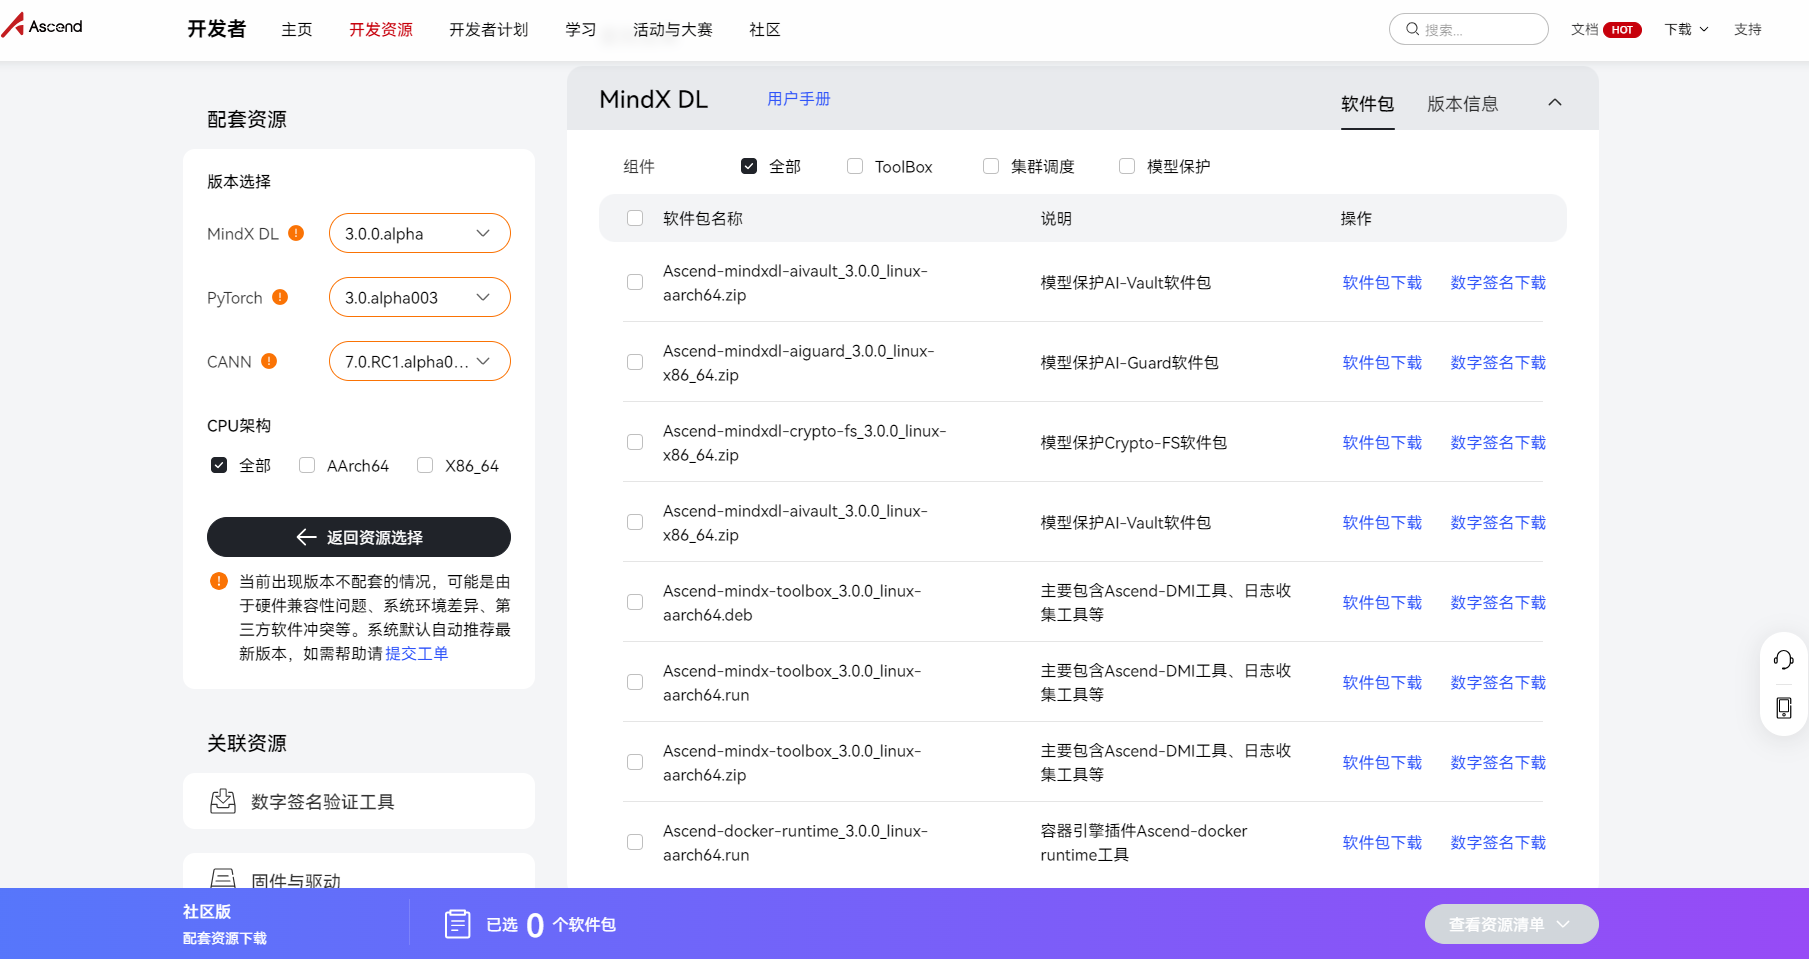1809x959 pixels.
Task: Click the 开发者 site title
Action: [217, 29]
